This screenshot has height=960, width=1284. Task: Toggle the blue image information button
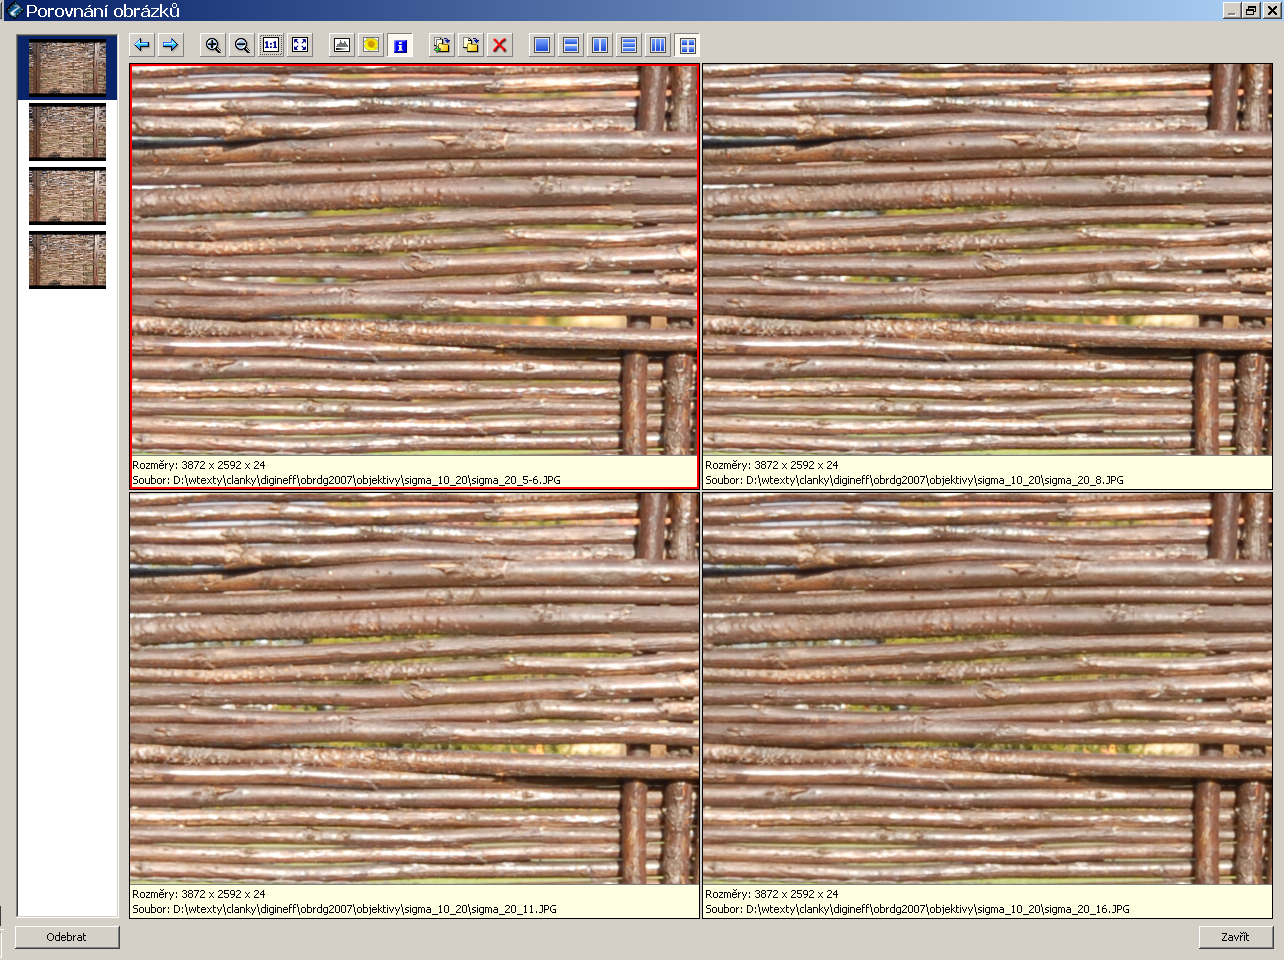(400, 45)
